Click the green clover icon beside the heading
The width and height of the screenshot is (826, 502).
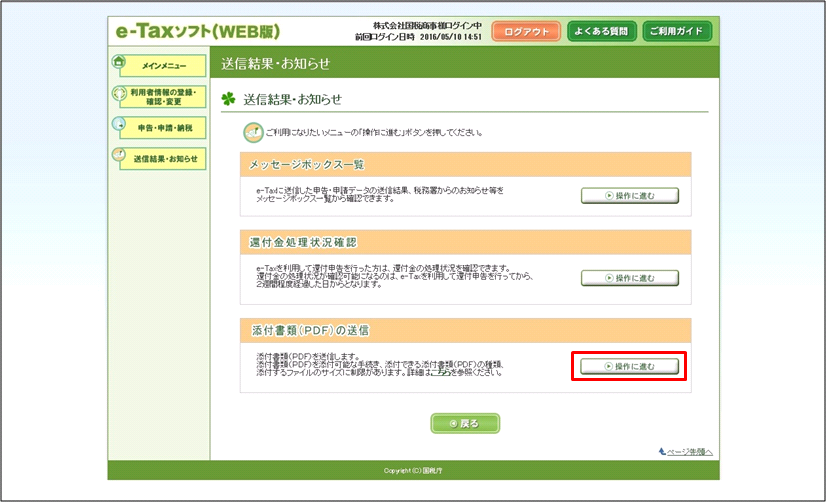click(228, 99)
